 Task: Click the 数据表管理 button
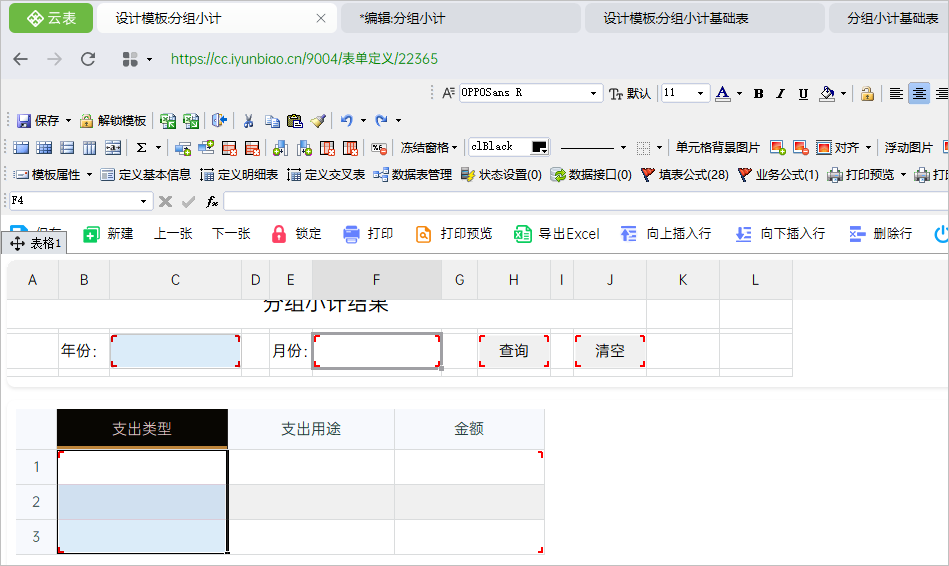tap(412, 175)
